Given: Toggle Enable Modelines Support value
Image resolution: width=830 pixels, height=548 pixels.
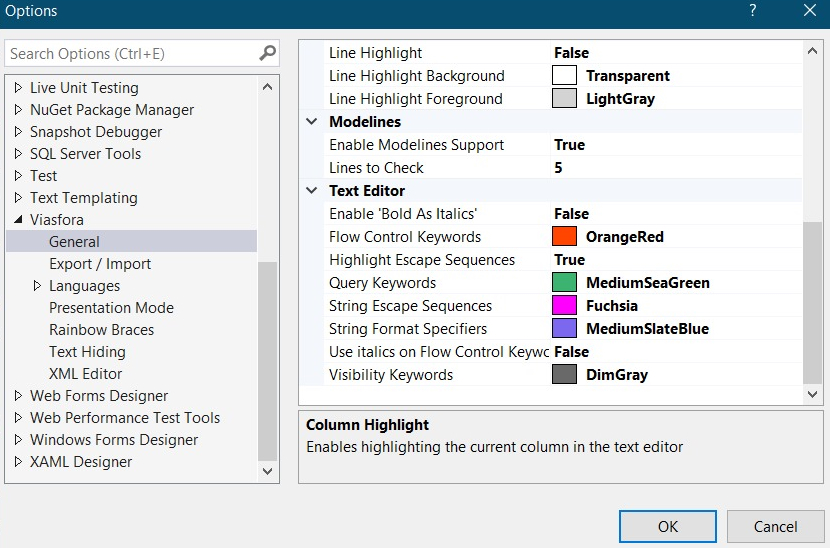Looking at the screenshot, I should (x=570, y=145).
